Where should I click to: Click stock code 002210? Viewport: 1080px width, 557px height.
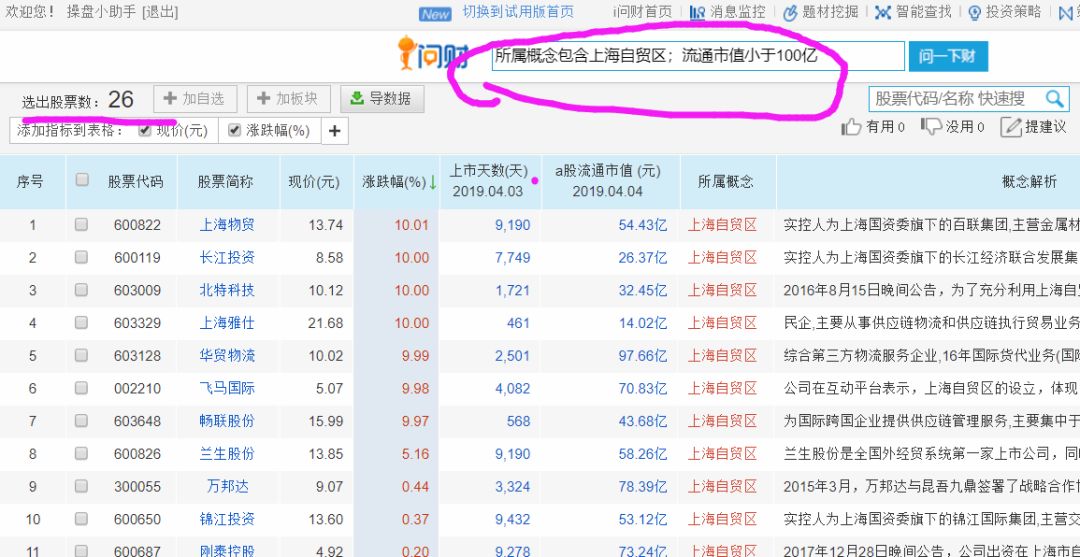137,388
